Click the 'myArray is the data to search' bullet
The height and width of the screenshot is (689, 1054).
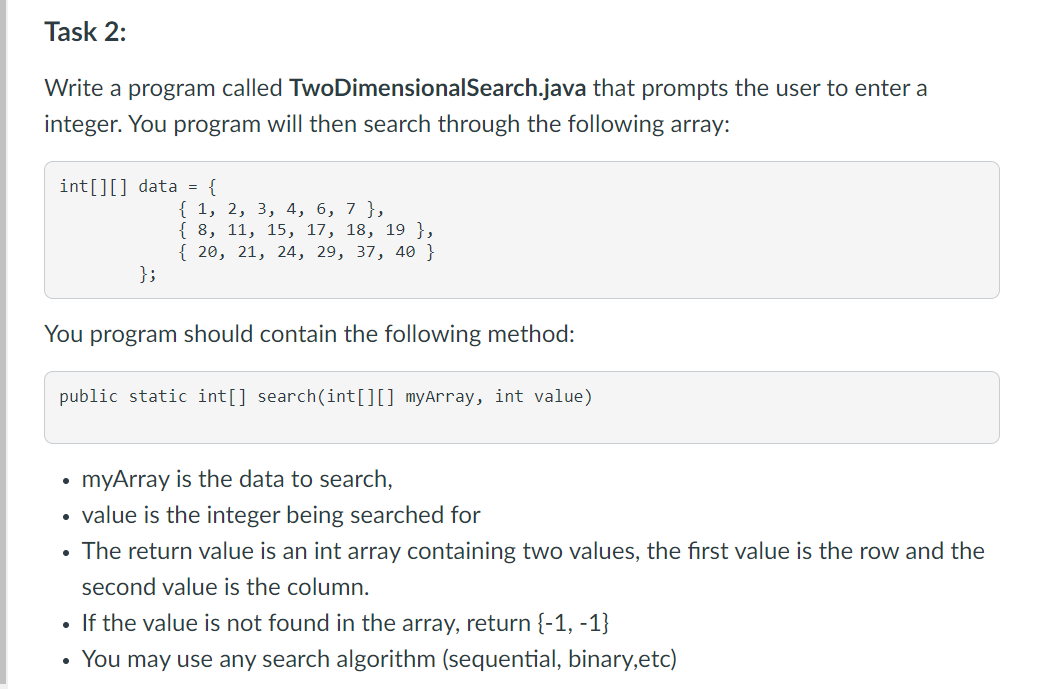pyautogui.click(x=237, y=479)
